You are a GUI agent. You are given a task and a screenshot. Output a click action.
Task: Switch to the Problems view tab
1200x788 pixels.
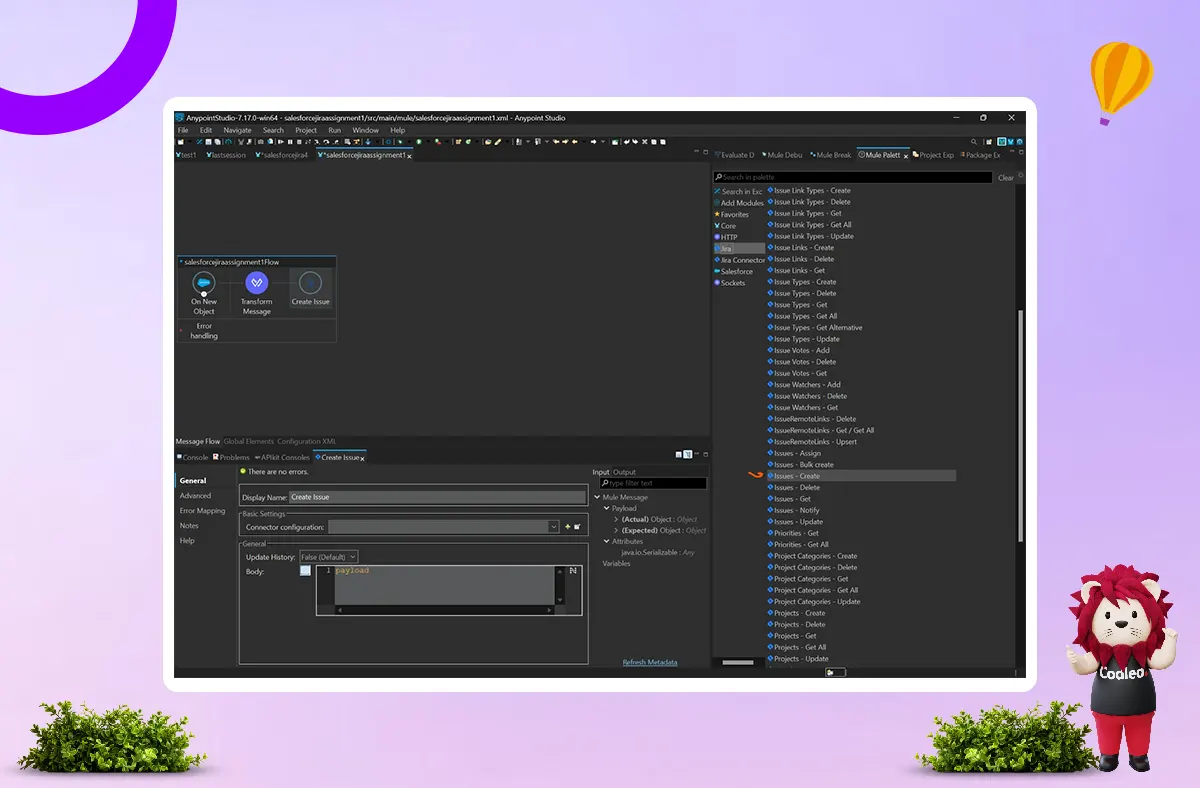[231, 457]
